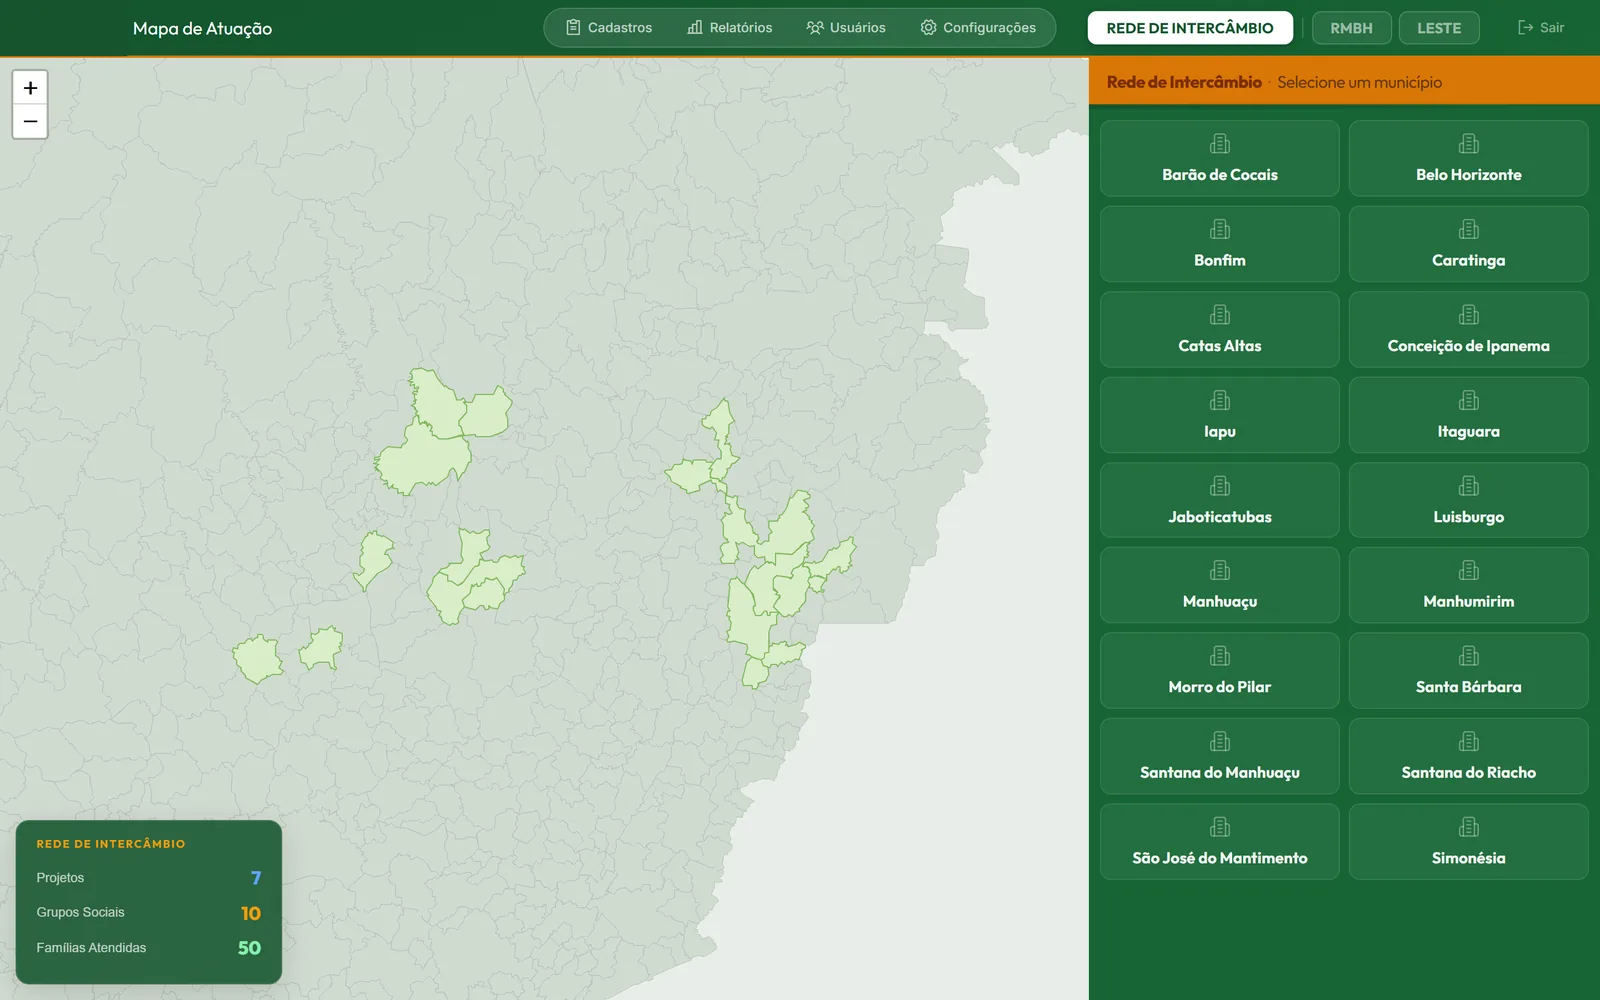
Task: Choose the Simonésia municipality card
Action: (1468, 842)
